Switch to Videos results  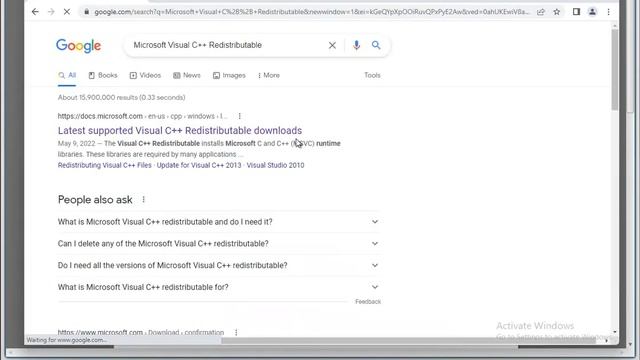pos(145,76)
